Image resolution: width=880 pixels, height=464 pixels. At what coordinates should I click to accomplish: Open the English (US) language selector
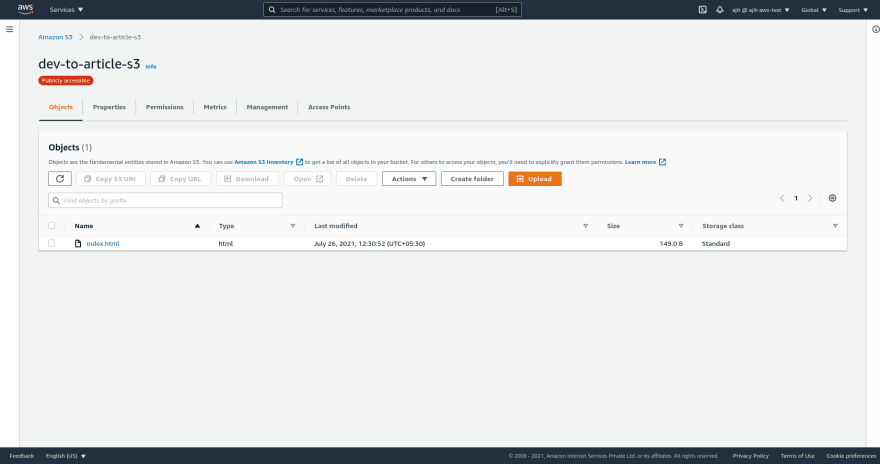[x=66, y=456]
